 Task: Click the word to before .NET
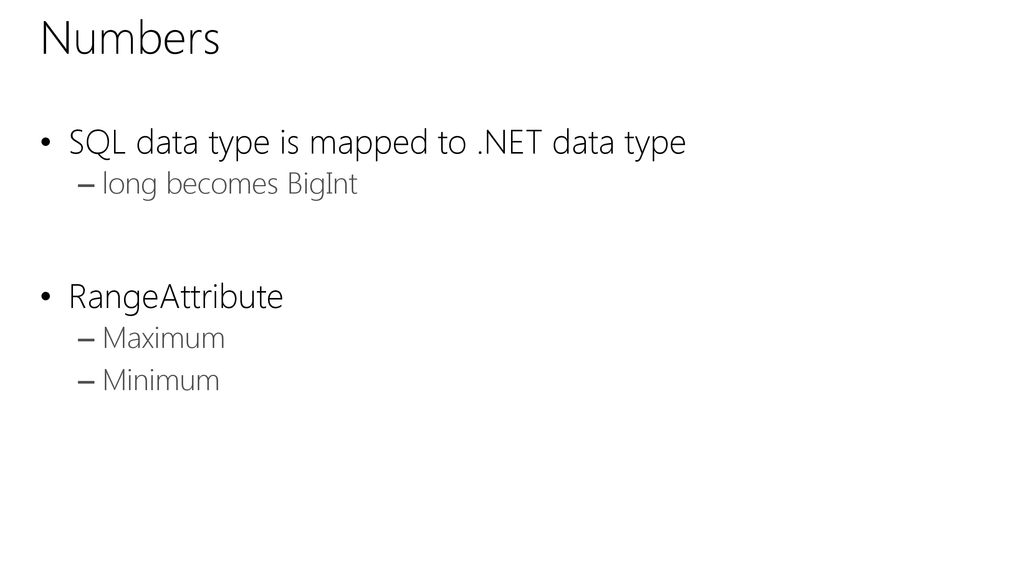pos(452,142)
